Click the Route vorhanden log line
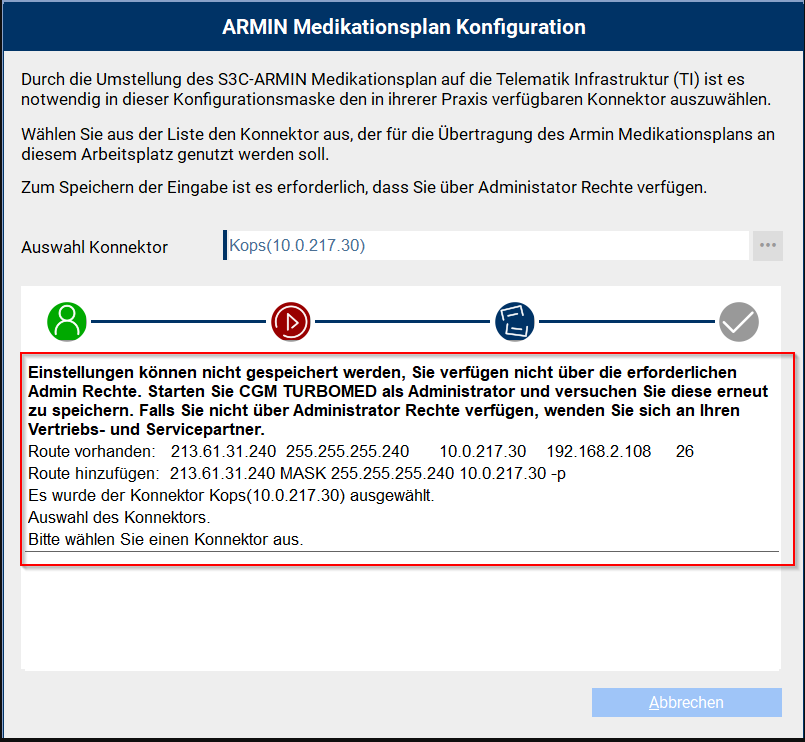This screenshot has height=742, width=805. [360, 452]
